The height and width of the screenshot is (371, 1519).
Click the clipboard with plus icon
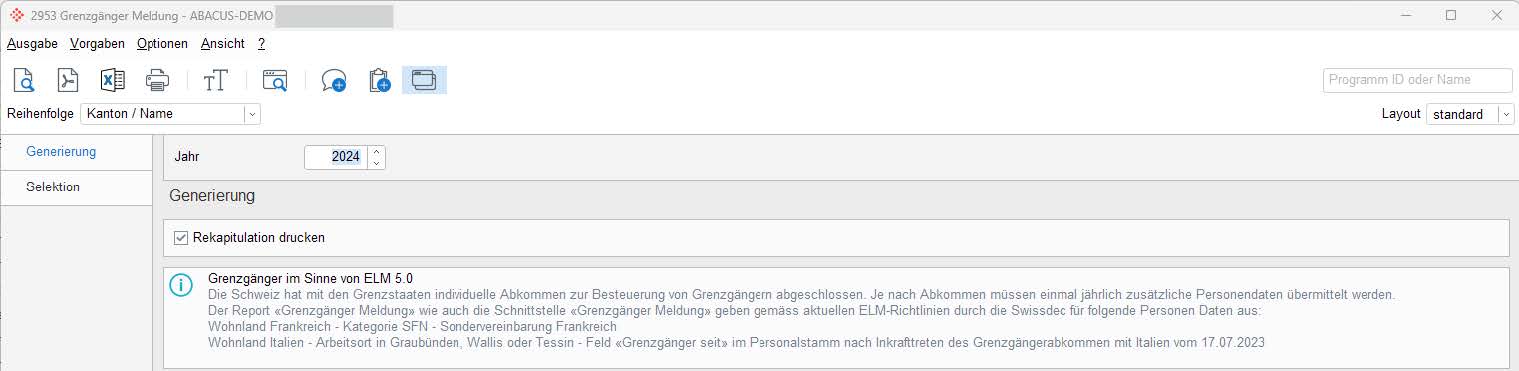pyautogui.click(x=379, y=81)
